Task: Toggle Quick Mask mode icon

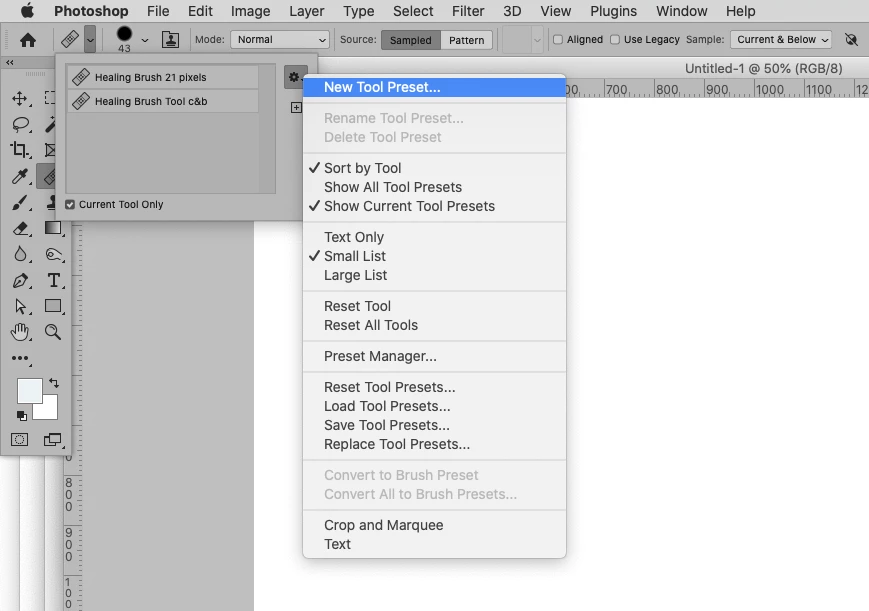Action: [x=19, y=440]
